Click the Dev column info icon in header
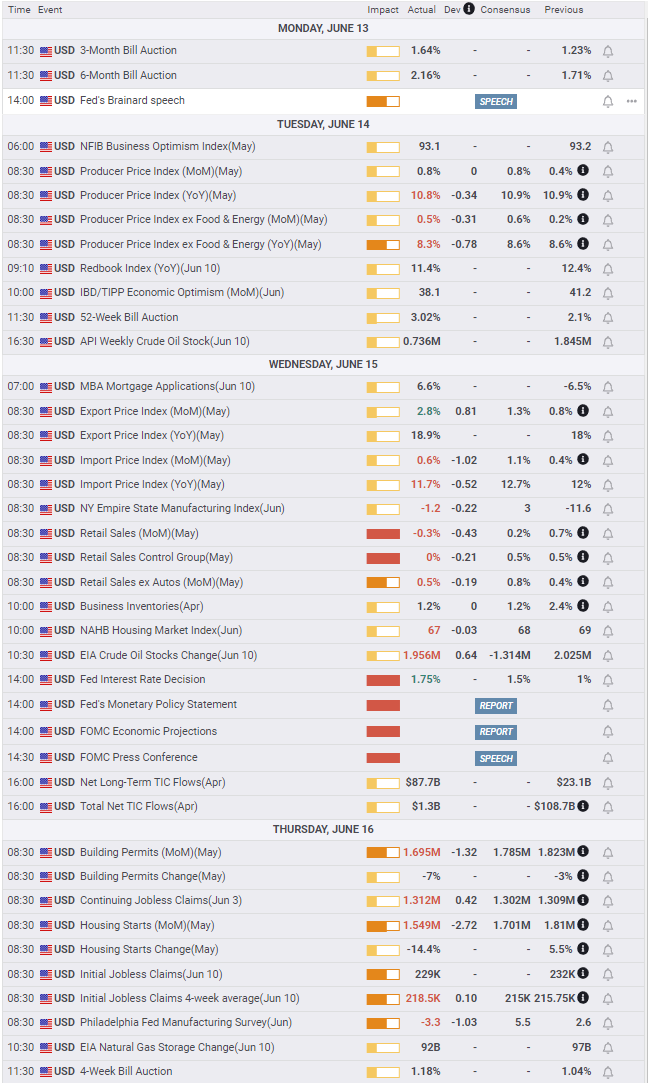The height and width of the screenshot is (1083, 648). coord(469,9)
